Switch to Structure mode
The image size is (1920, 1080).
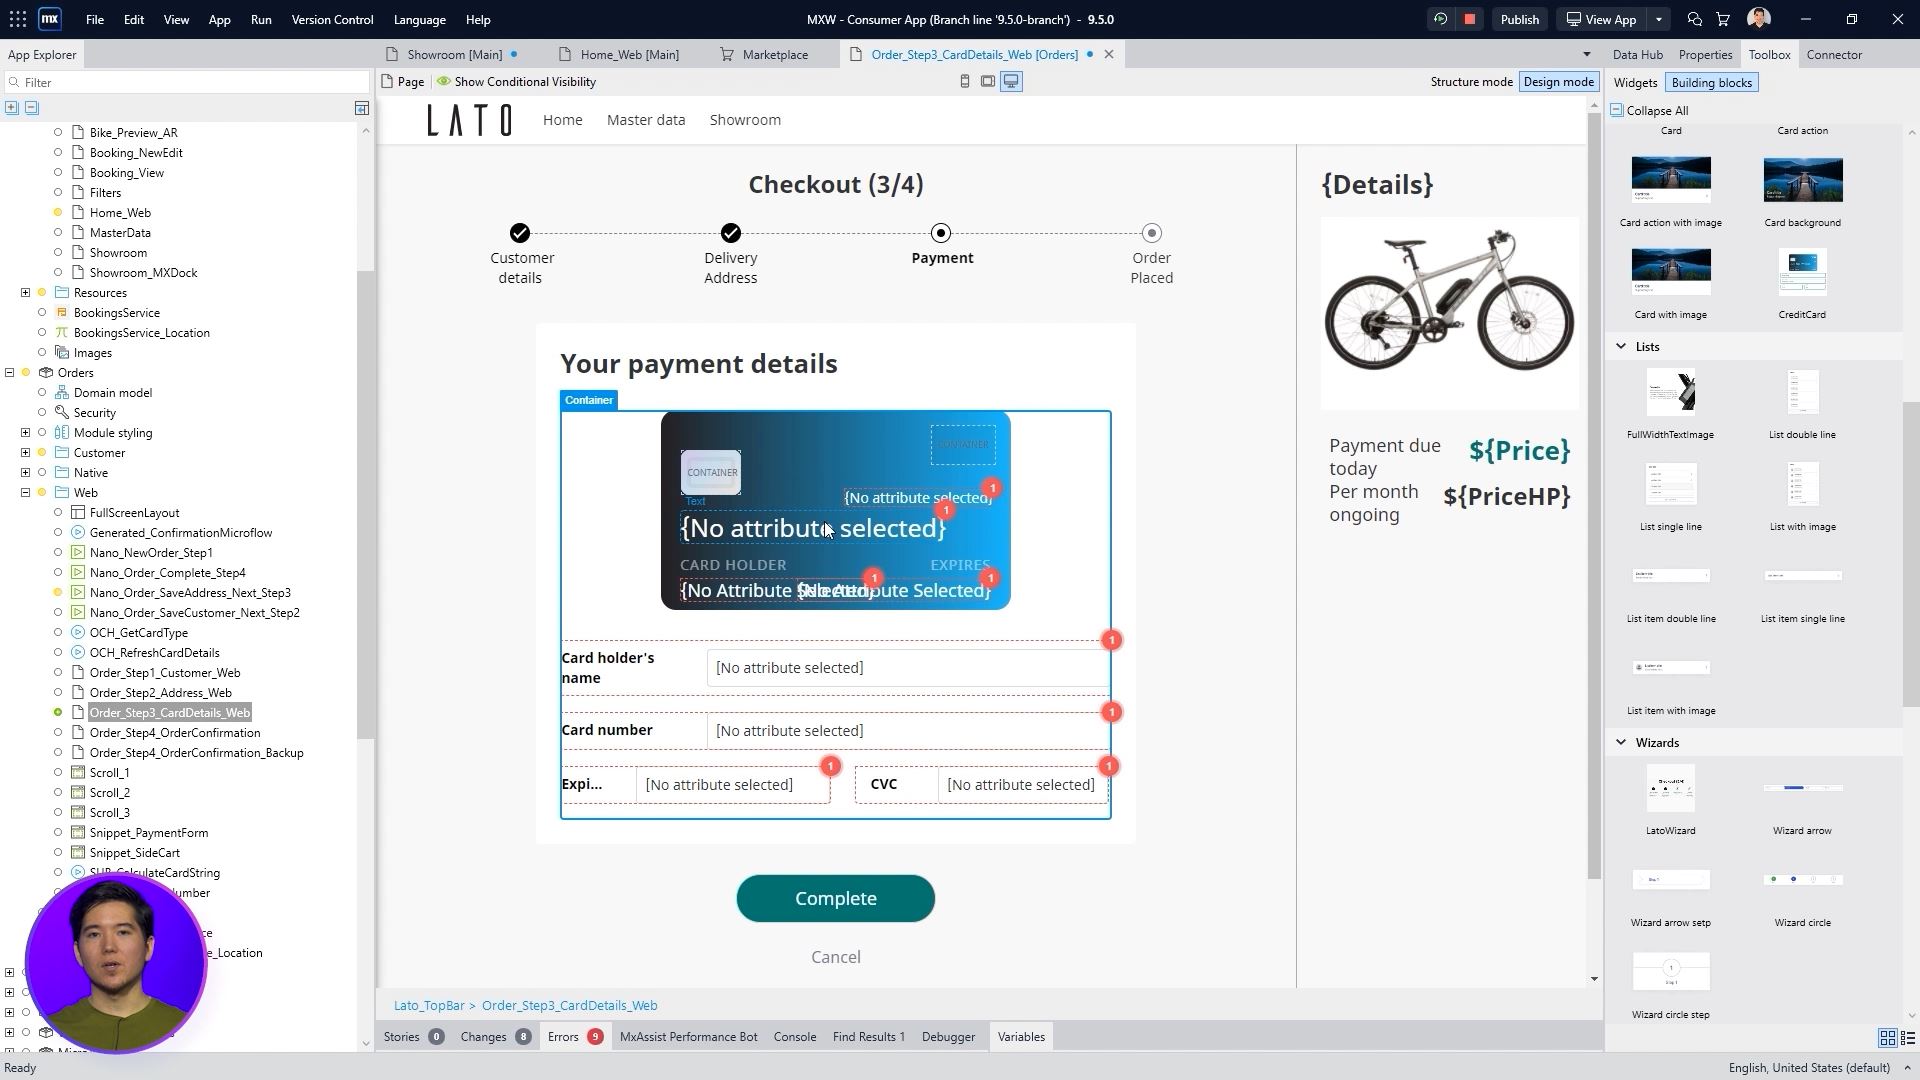coord(1471,82)
